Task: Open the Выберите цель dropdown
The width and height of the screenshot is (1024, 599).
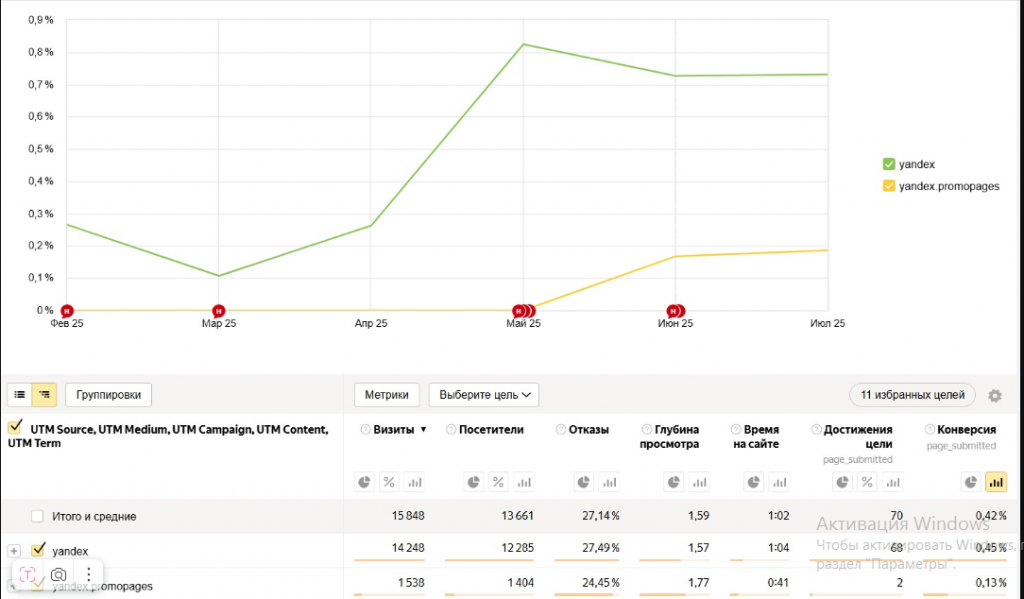Action: (x=484, y=395)
